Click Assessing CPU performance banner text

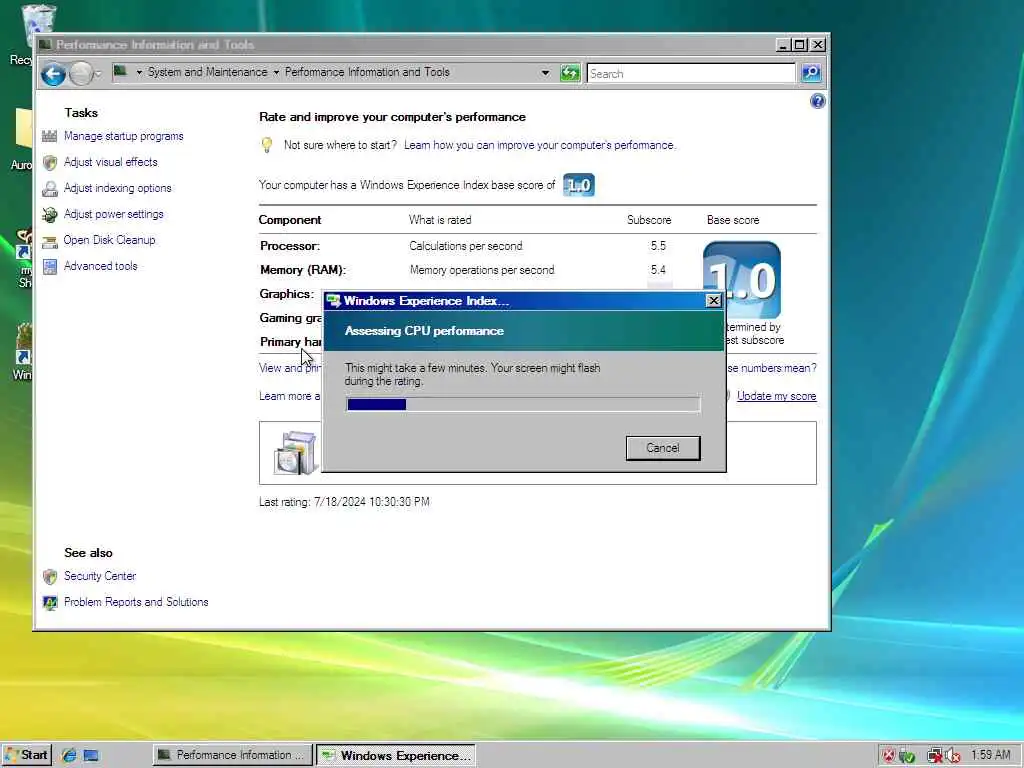pyautogui.click(x=424, y=331)
